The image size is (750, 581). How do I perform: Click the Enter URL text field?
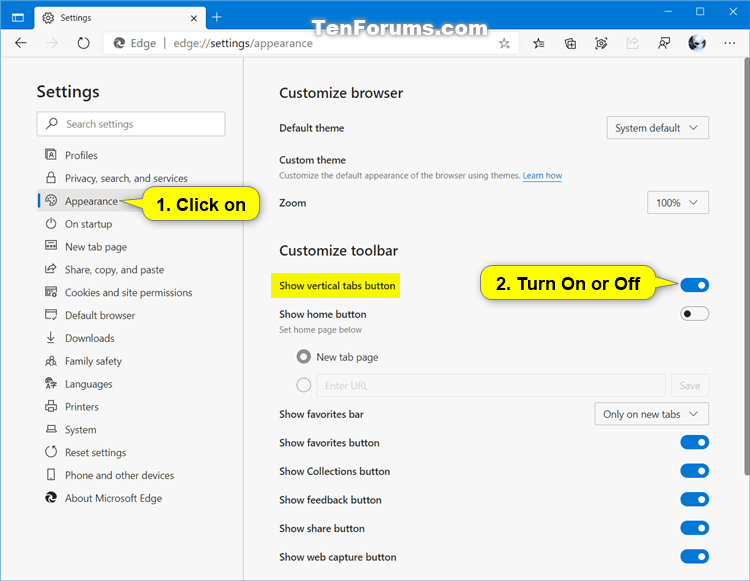coord(491,385)
